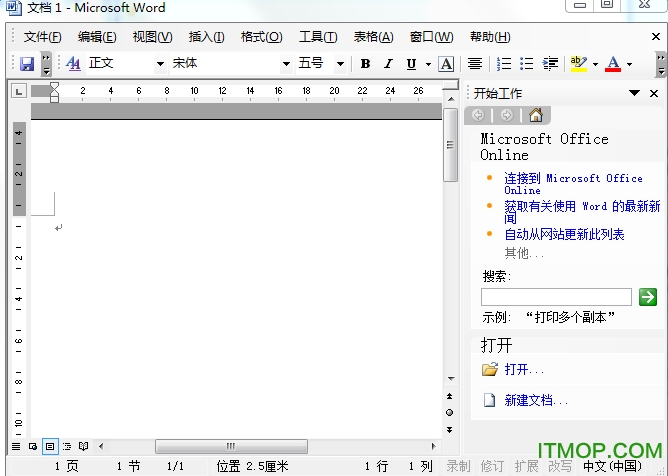
Task: Click the vertical scrollbar up arrow
Action: [x=451, y=99]
